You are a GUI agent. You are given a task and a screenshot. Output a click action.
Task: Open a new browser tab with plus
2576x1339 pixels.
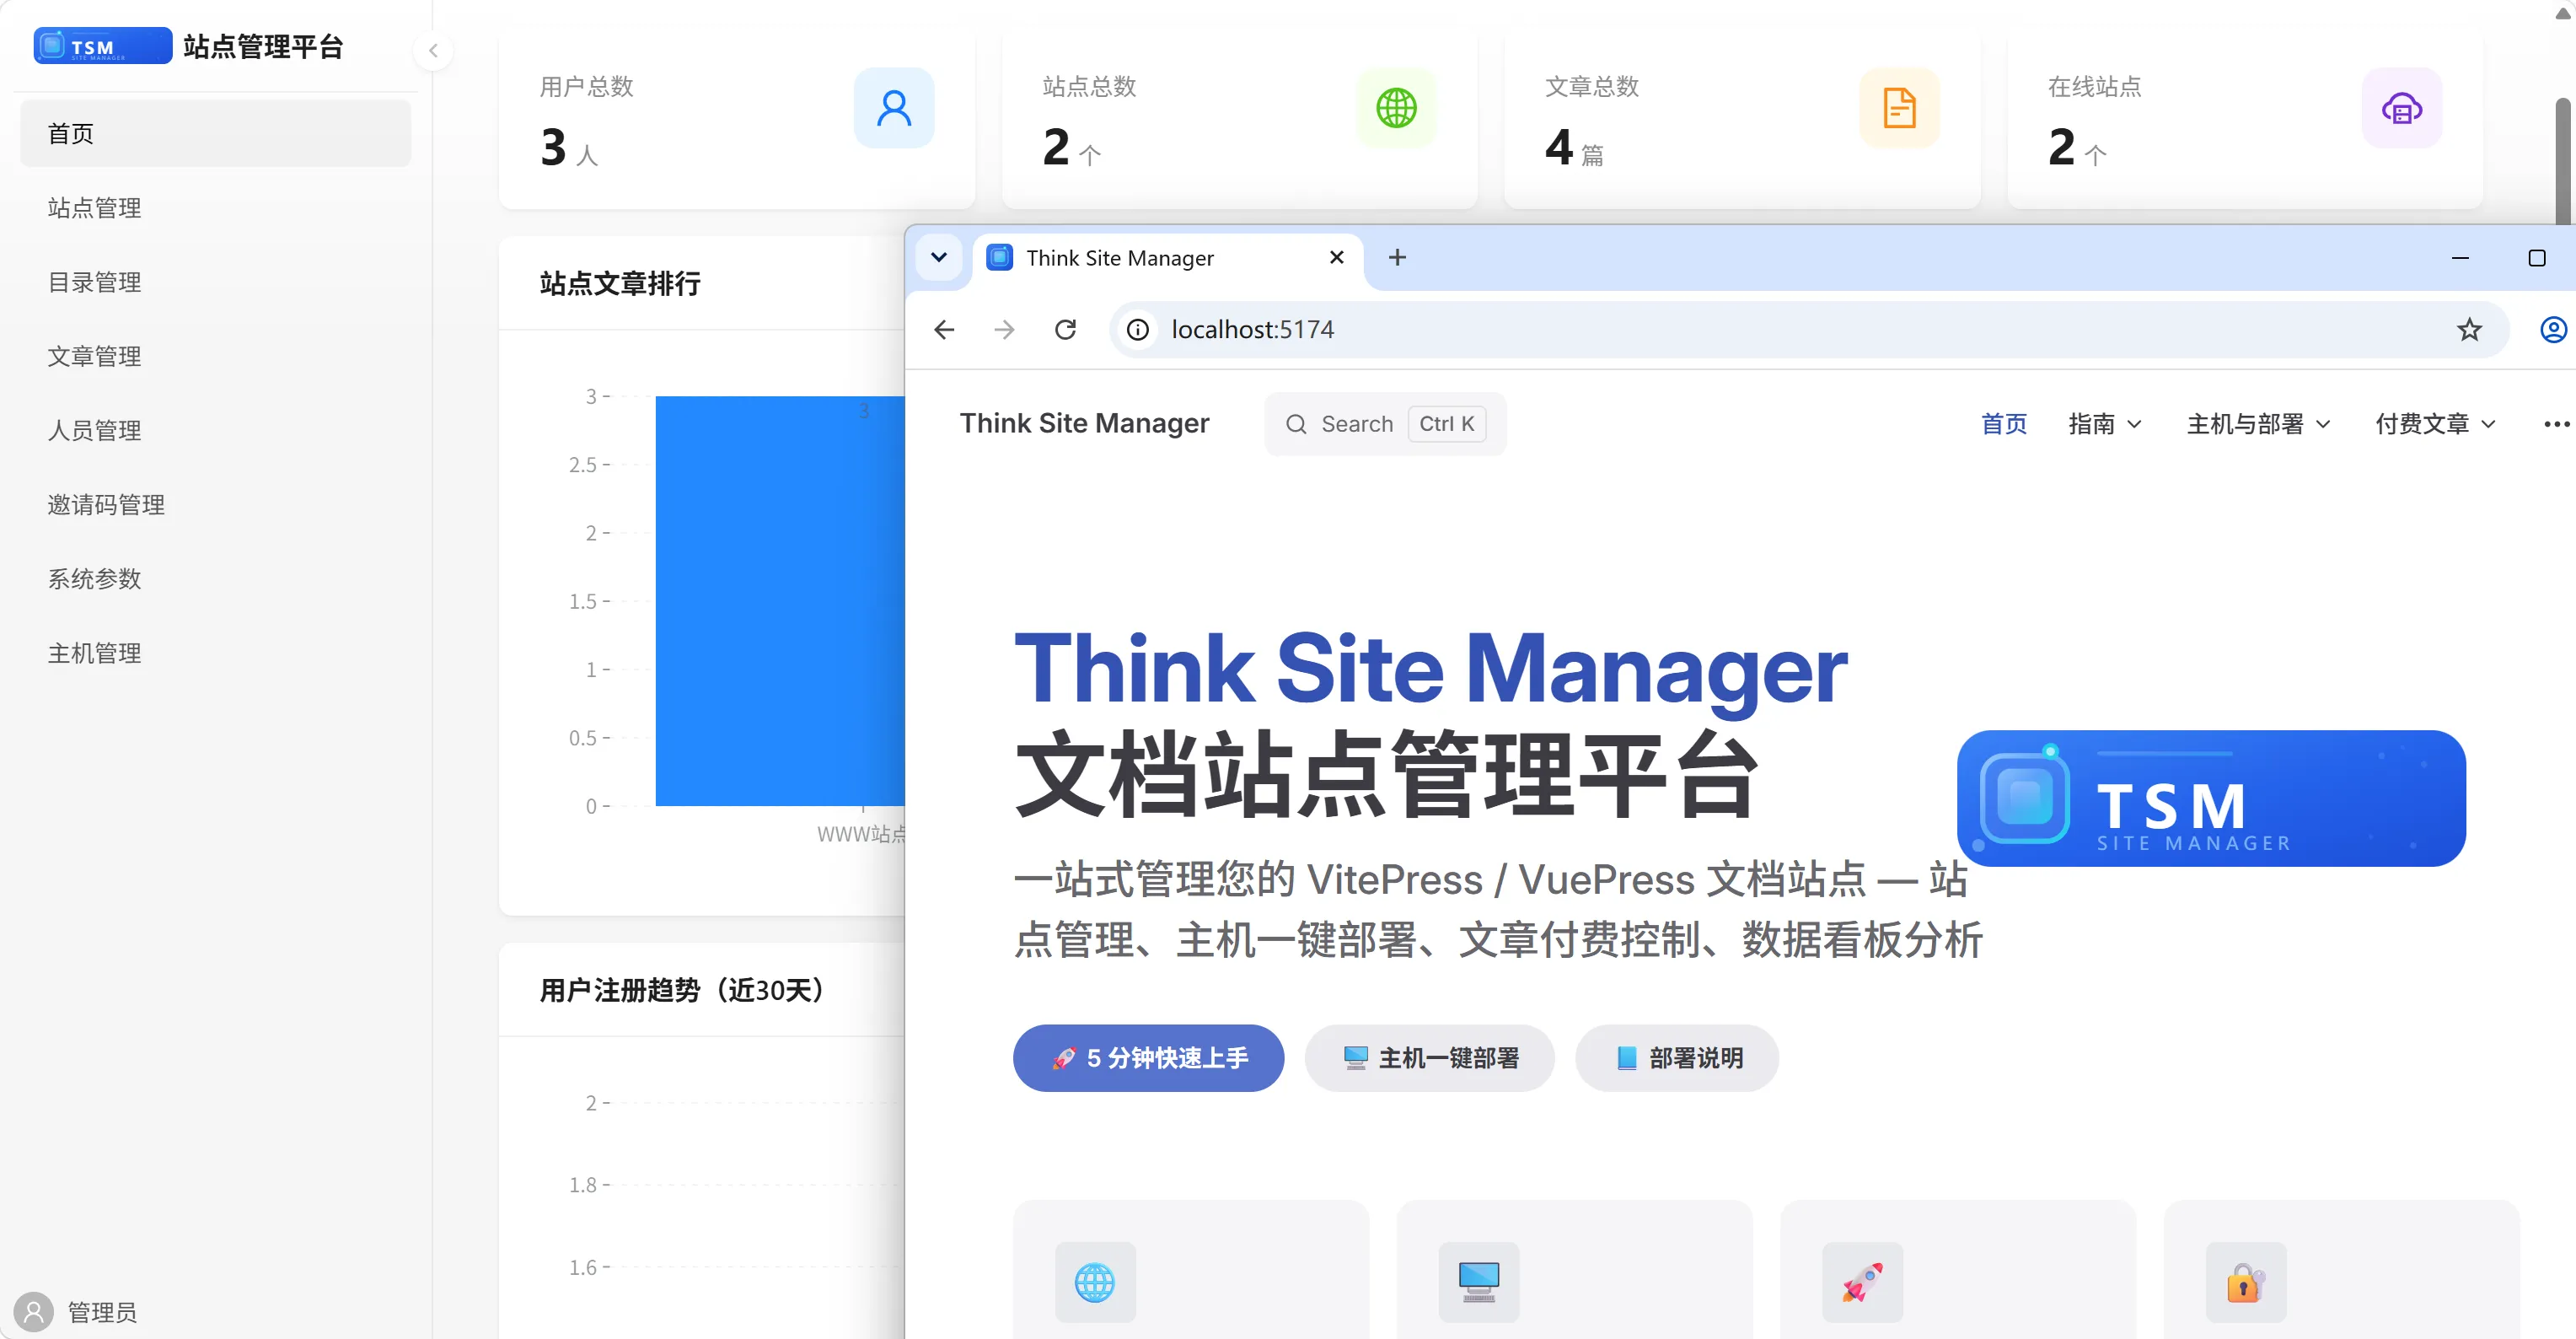click(1397, 258)
